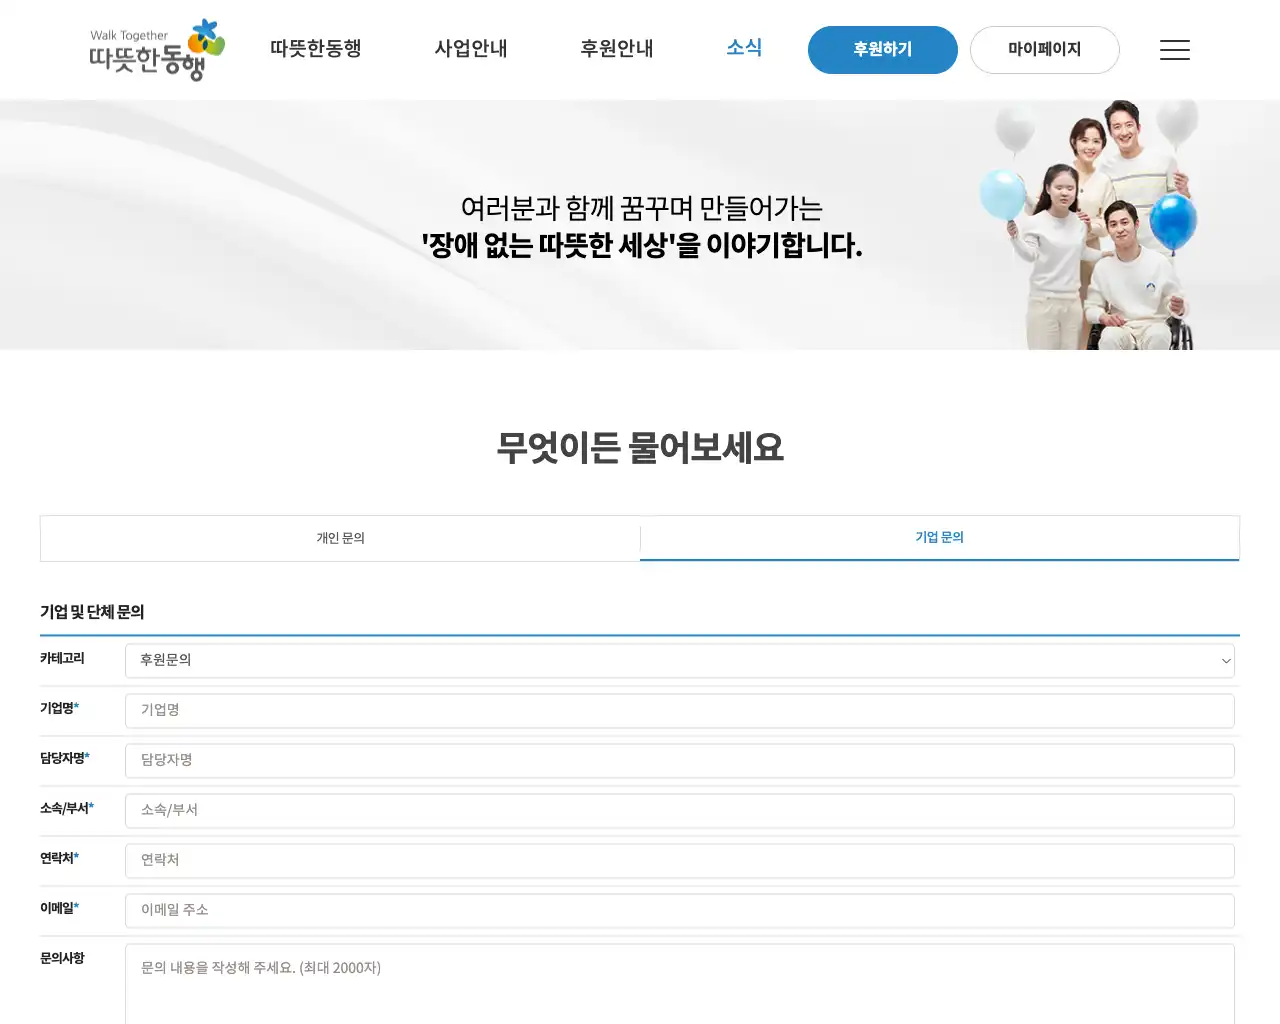
Task: Switch to the 개인 문의 tab
Action: (x=340, y=538)
